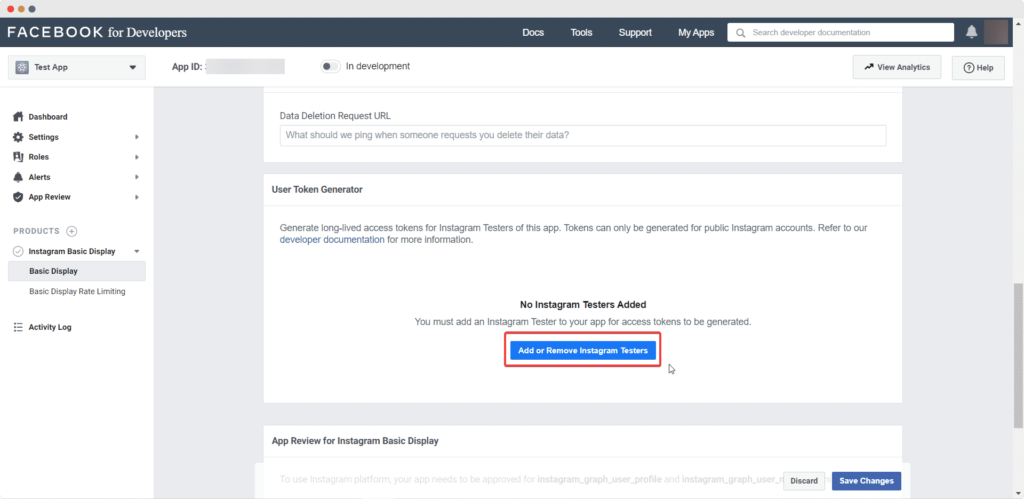Click the Alerts bell icon in sidebar
Image resolution: width=1024 pixels, height=499 pixels.
pos(18,177)
